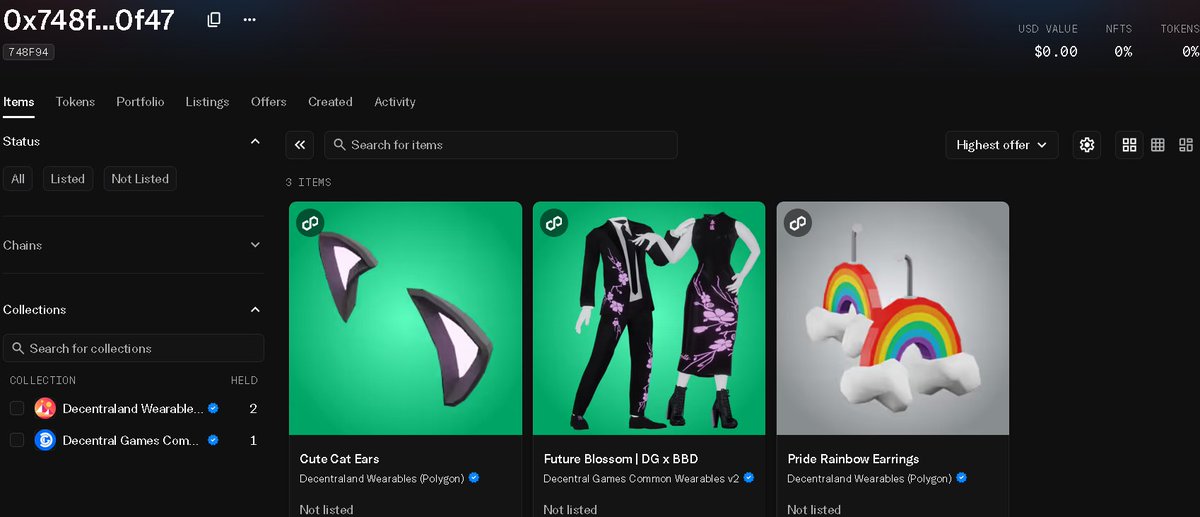The width and height of the screenshot is (1200, 517).
Task: Open the Tokens tab
Action: point(75,102)
